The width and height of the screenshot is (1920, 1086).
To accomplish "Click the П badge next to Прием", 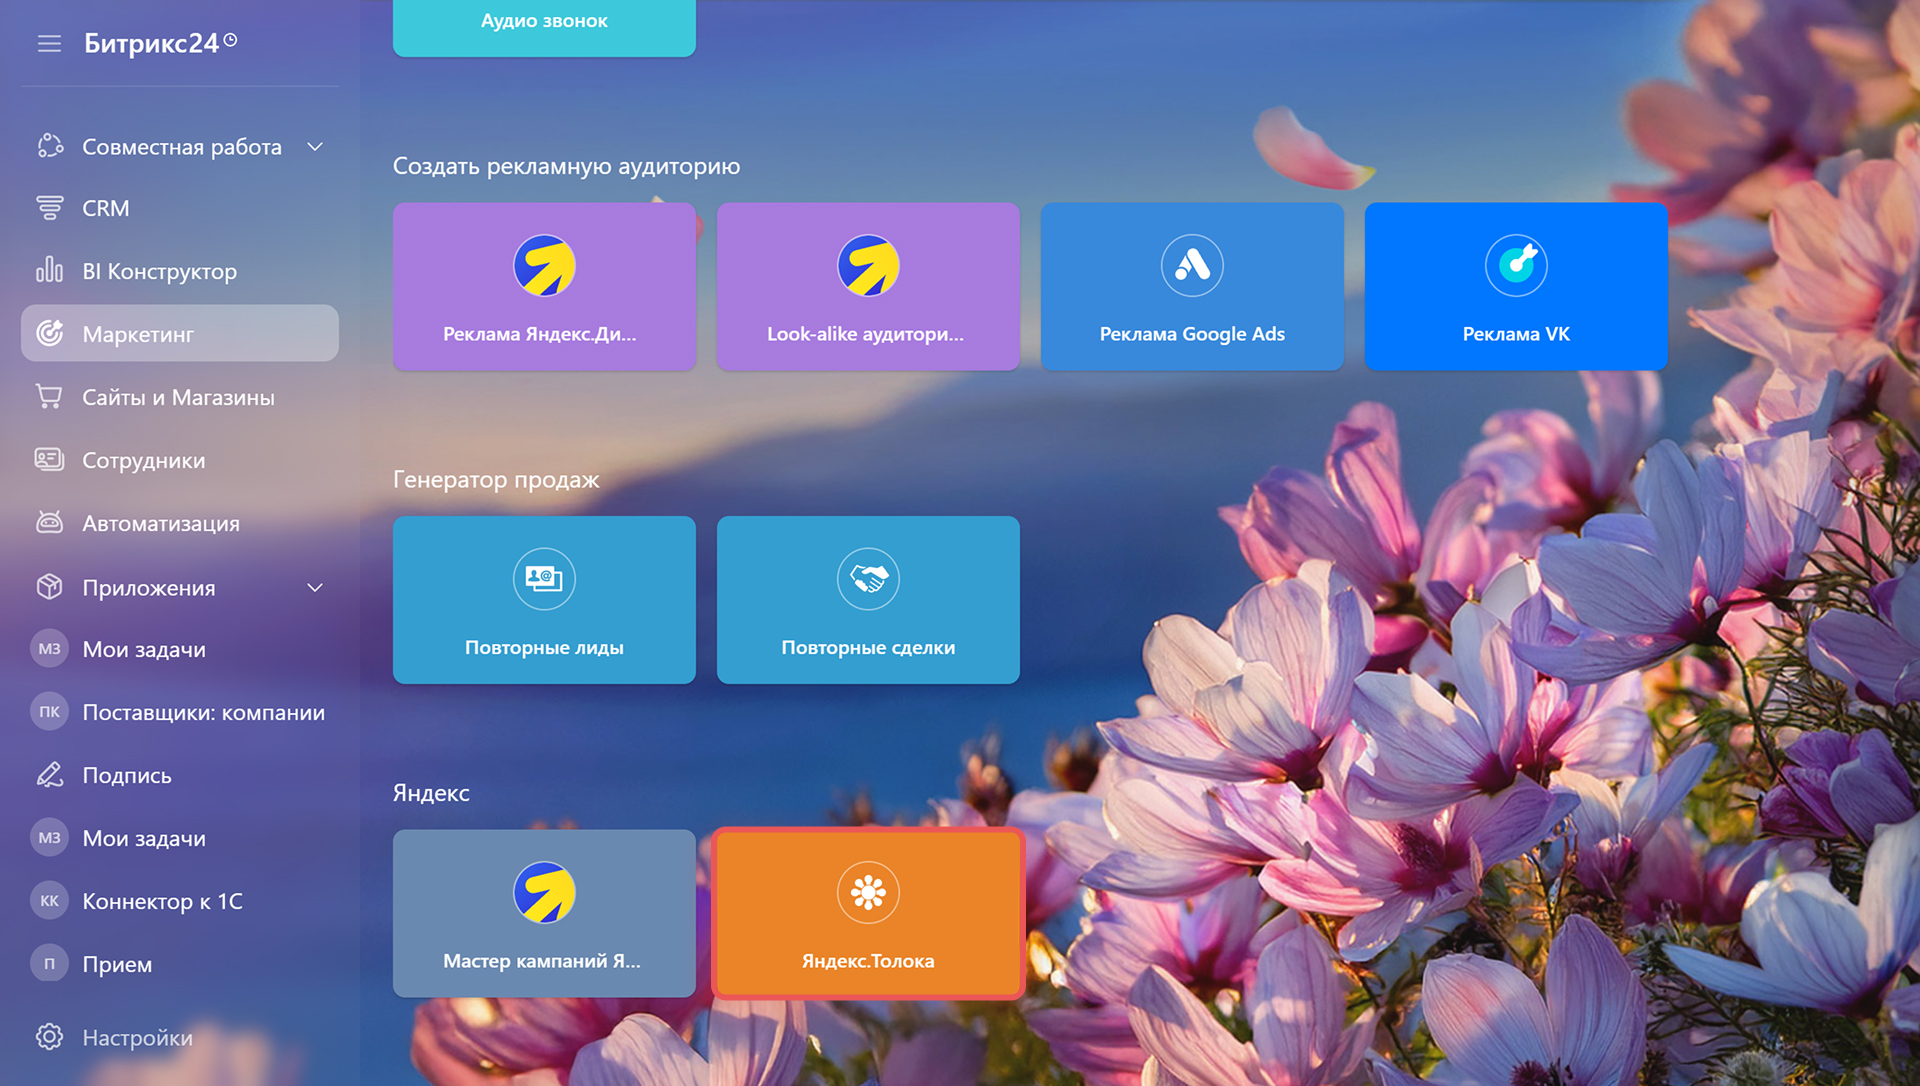I will tap(49, 964).
